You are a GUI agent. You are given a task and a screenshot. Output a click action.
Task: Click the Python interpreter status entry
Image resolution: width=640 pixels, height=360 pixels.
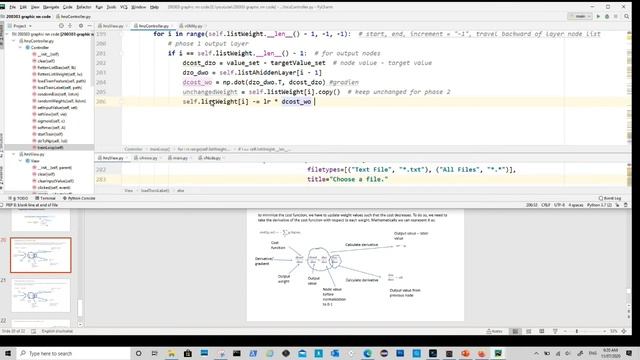599,205
